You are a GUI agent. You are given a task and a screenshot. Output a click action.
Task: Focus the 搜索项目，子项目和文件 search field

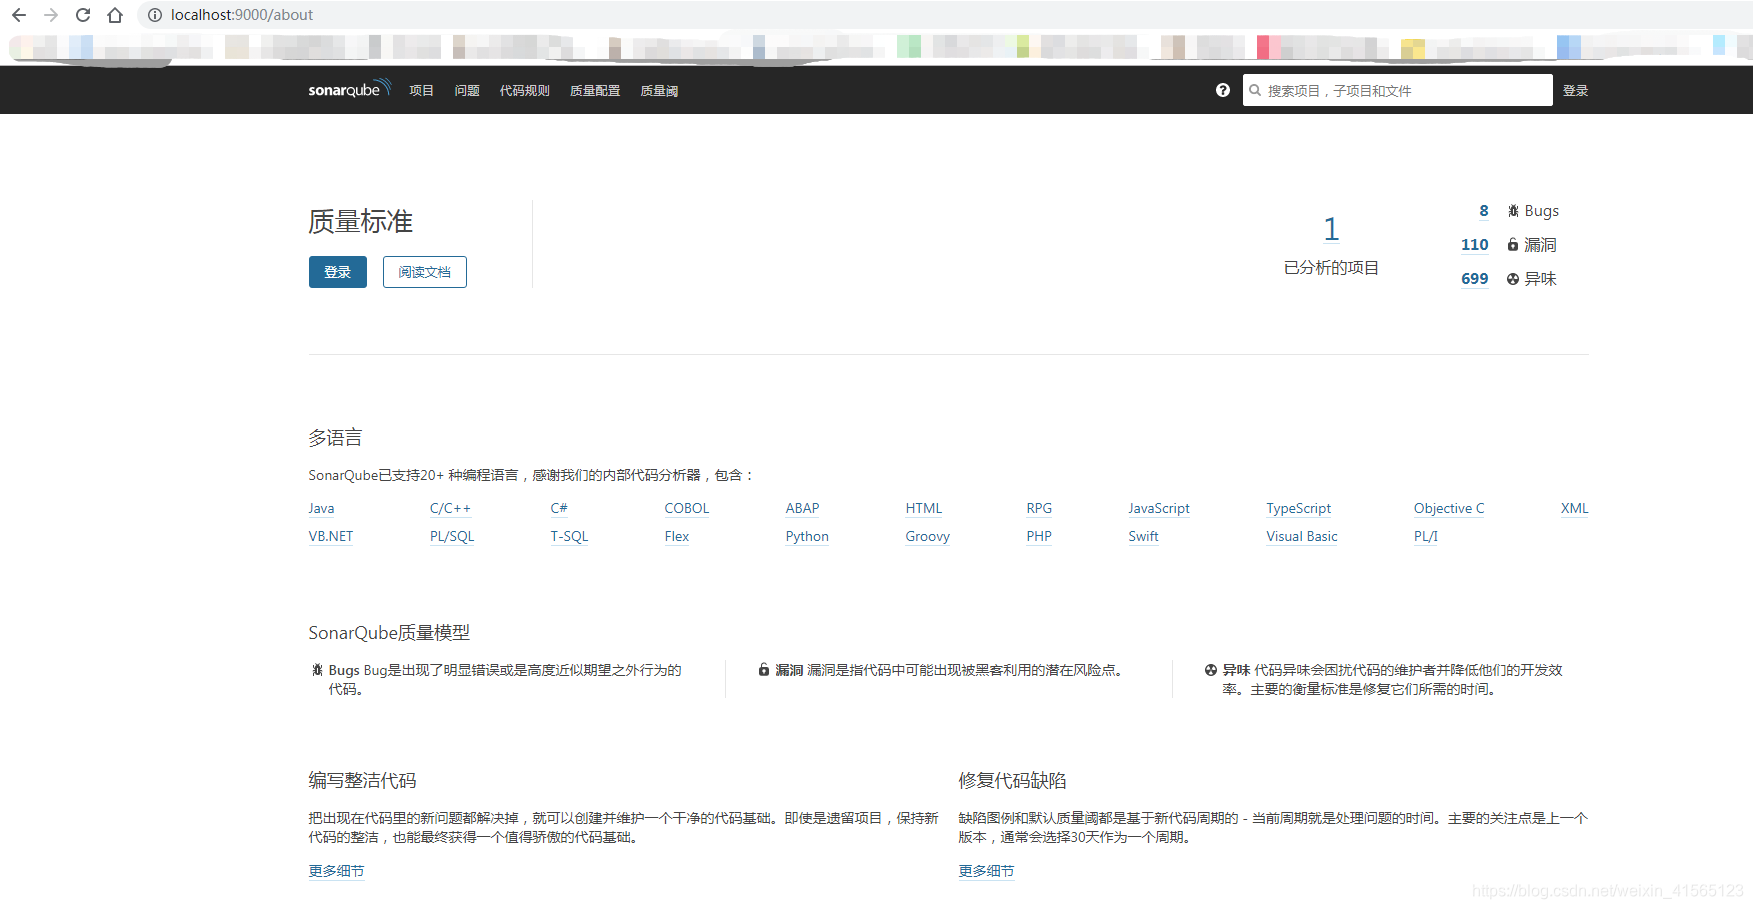click(x=1398, y=90)
